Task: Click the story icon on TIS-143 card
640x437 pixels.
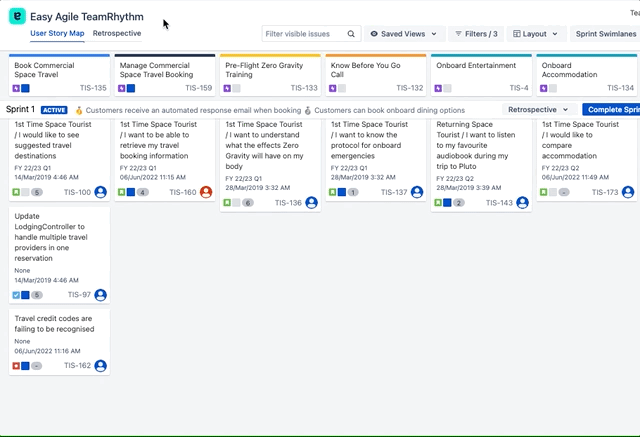Action: [437, 203]
